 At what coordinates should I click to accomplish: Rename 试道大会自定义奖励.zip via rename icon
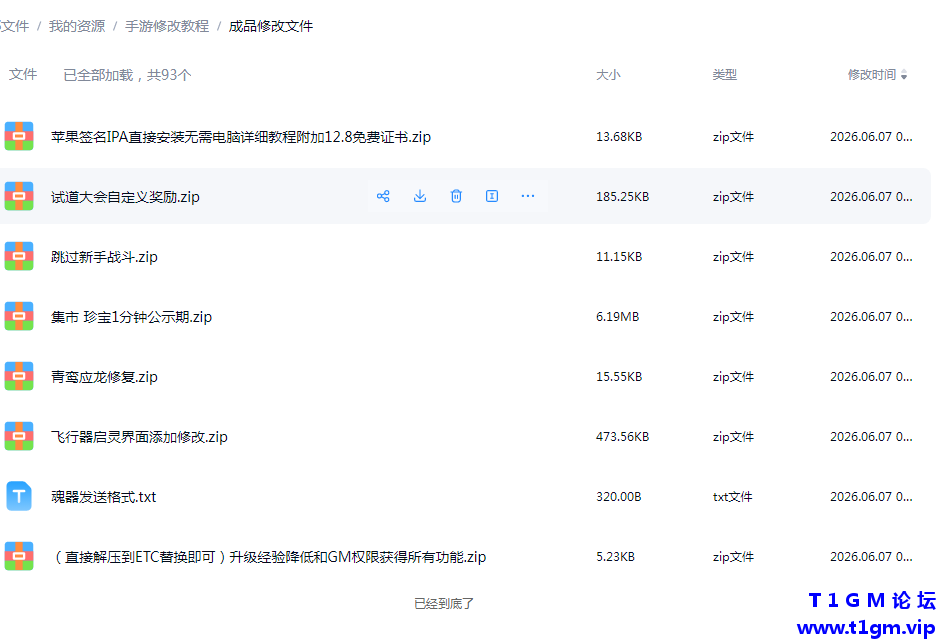click(x=492, y=196)
